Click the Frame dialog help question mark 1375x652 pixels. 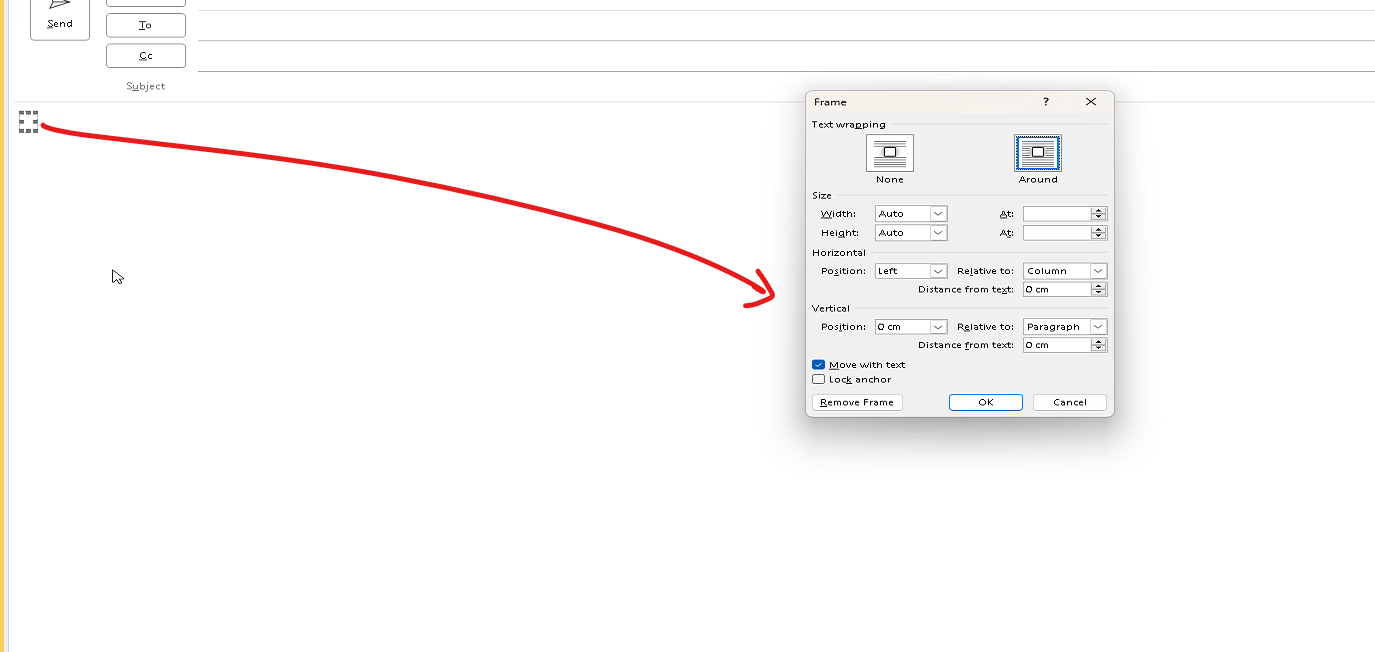tap(1046, 102)
